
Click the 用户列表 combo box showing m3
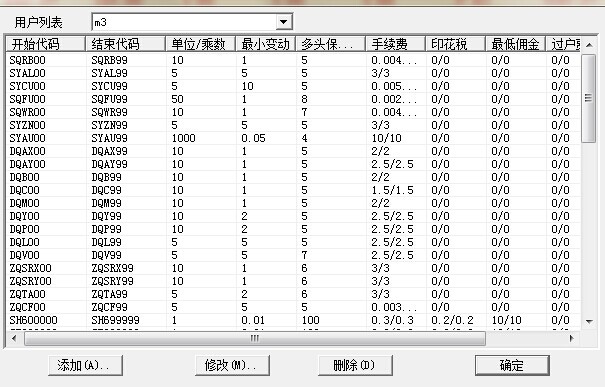(x=192, y=22)
